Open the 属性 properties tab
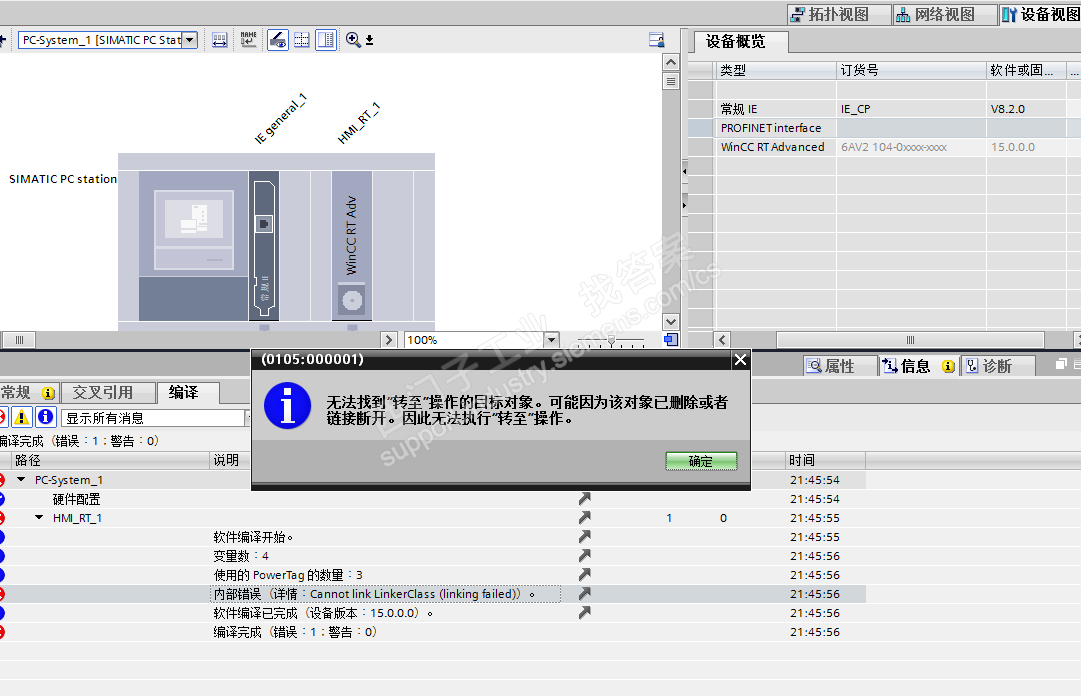The image size is (1081, 696). pyautogui.click(x=840, y=366)
